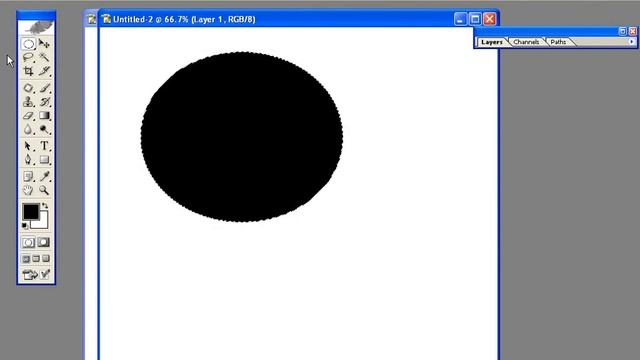
Task: Select the Slice tool
Action: tap(44, 71)
